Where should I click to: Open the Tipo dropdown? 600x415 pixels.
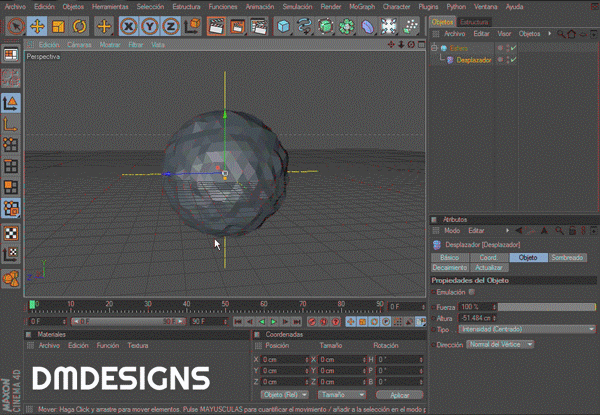pos(527,329)
